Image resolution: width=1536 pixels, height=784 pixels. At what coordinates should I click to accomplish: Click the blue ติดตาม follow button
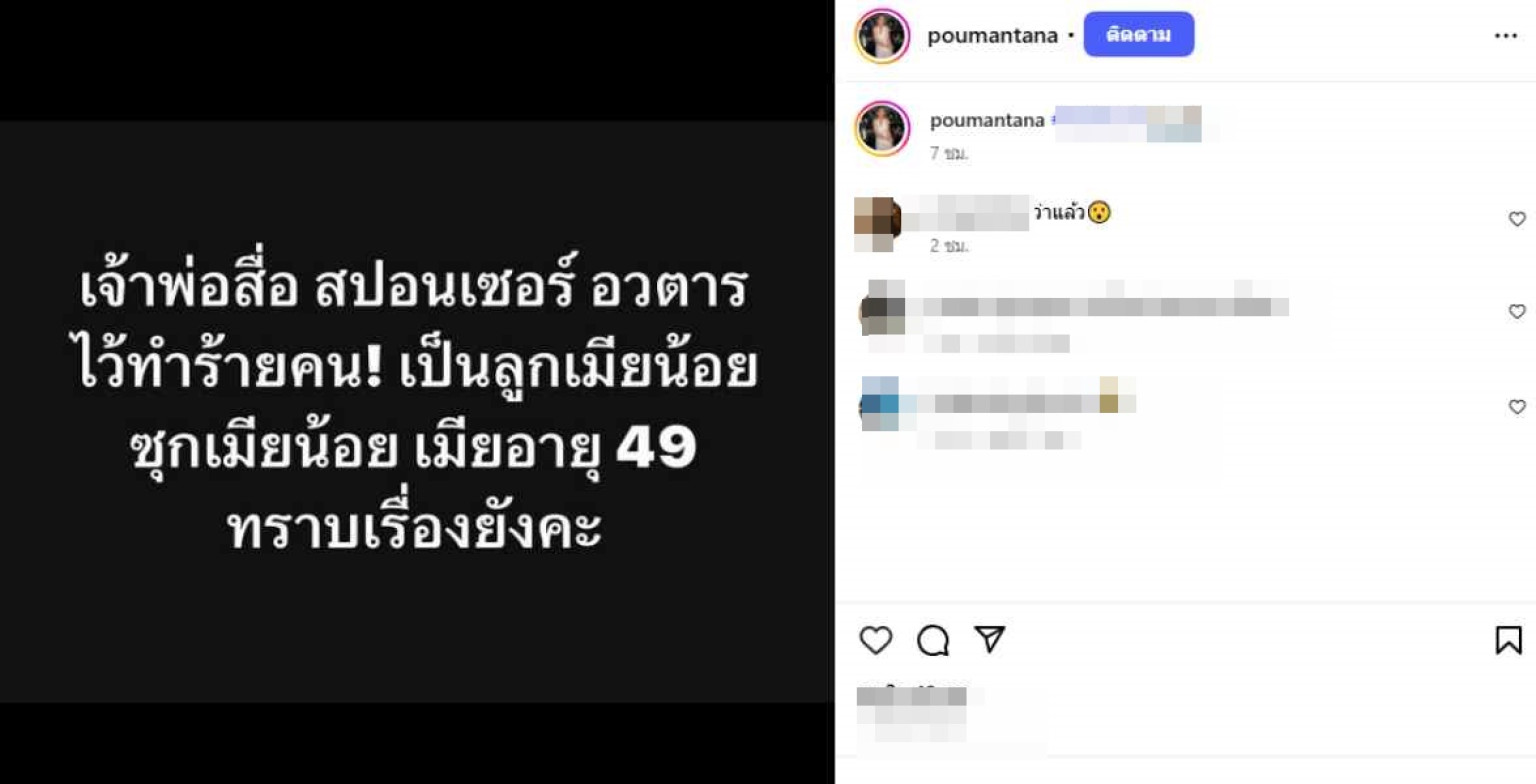[x=1139, y=34]
